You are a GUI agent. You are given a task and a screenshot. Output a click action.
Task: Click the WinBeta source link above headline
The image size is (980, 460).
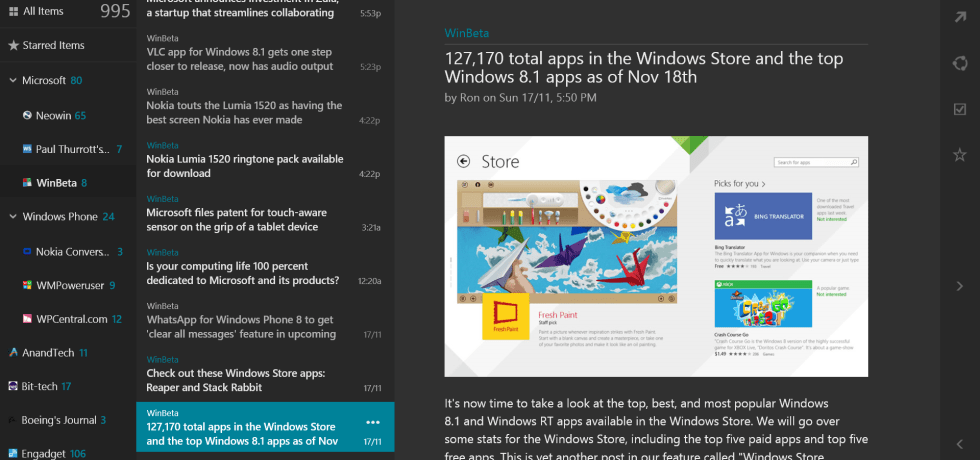coord(467,32)
